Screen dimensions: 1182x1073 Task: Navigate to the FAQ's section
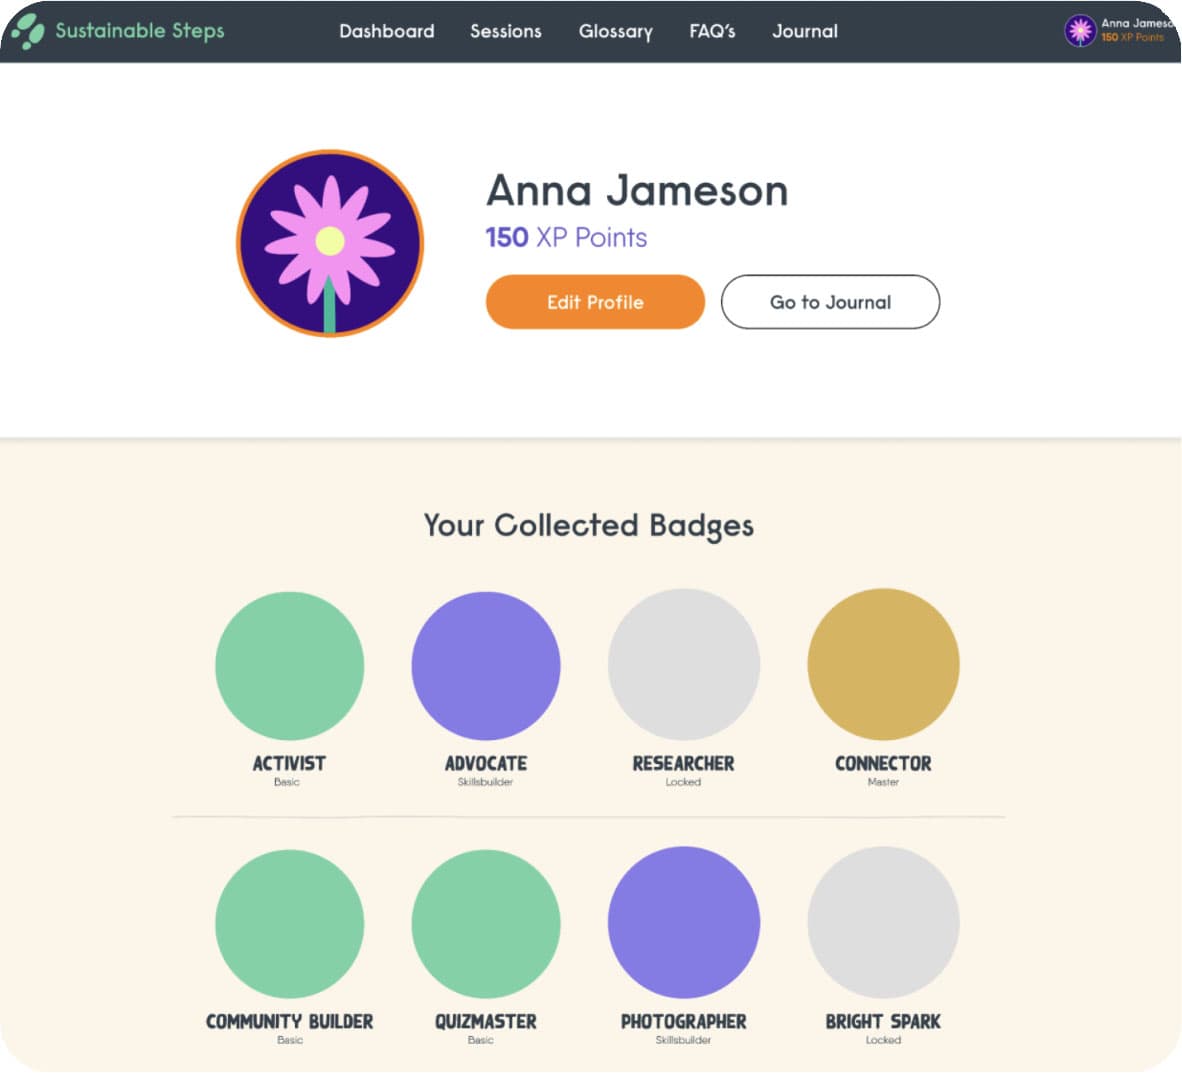[x=712, y=31]
